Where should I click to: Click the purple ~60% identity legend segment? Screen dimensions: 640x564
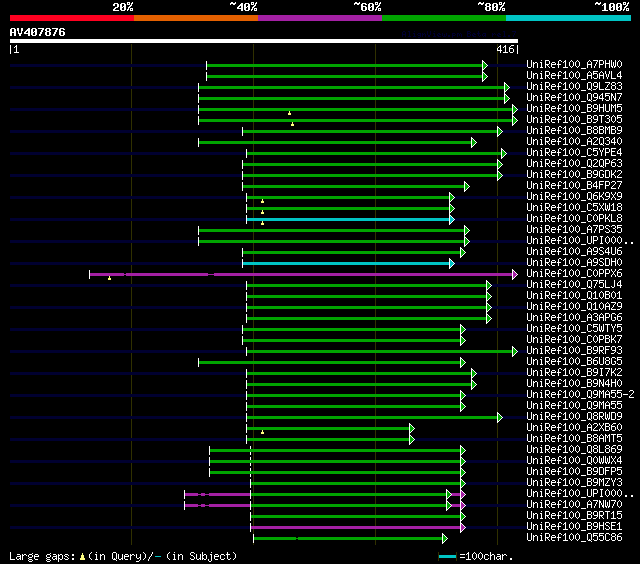pyautogui.click(x=320, y=18)
